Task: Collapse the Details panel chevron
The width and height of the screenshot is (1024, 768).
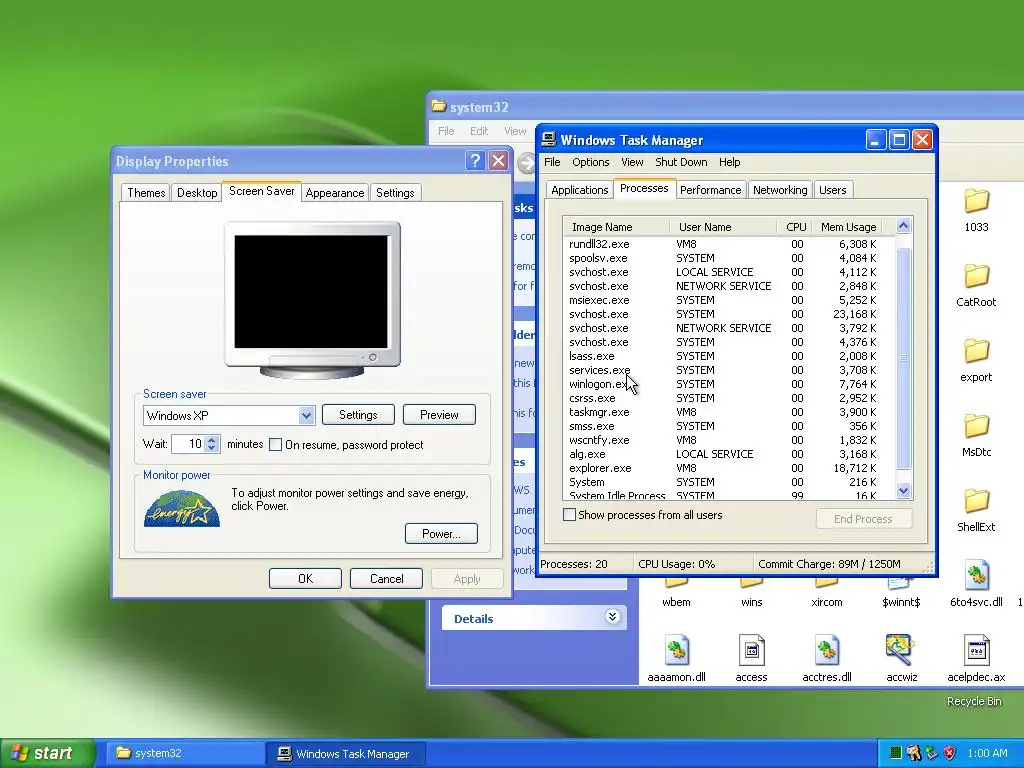Action: [x=612, y=617]
